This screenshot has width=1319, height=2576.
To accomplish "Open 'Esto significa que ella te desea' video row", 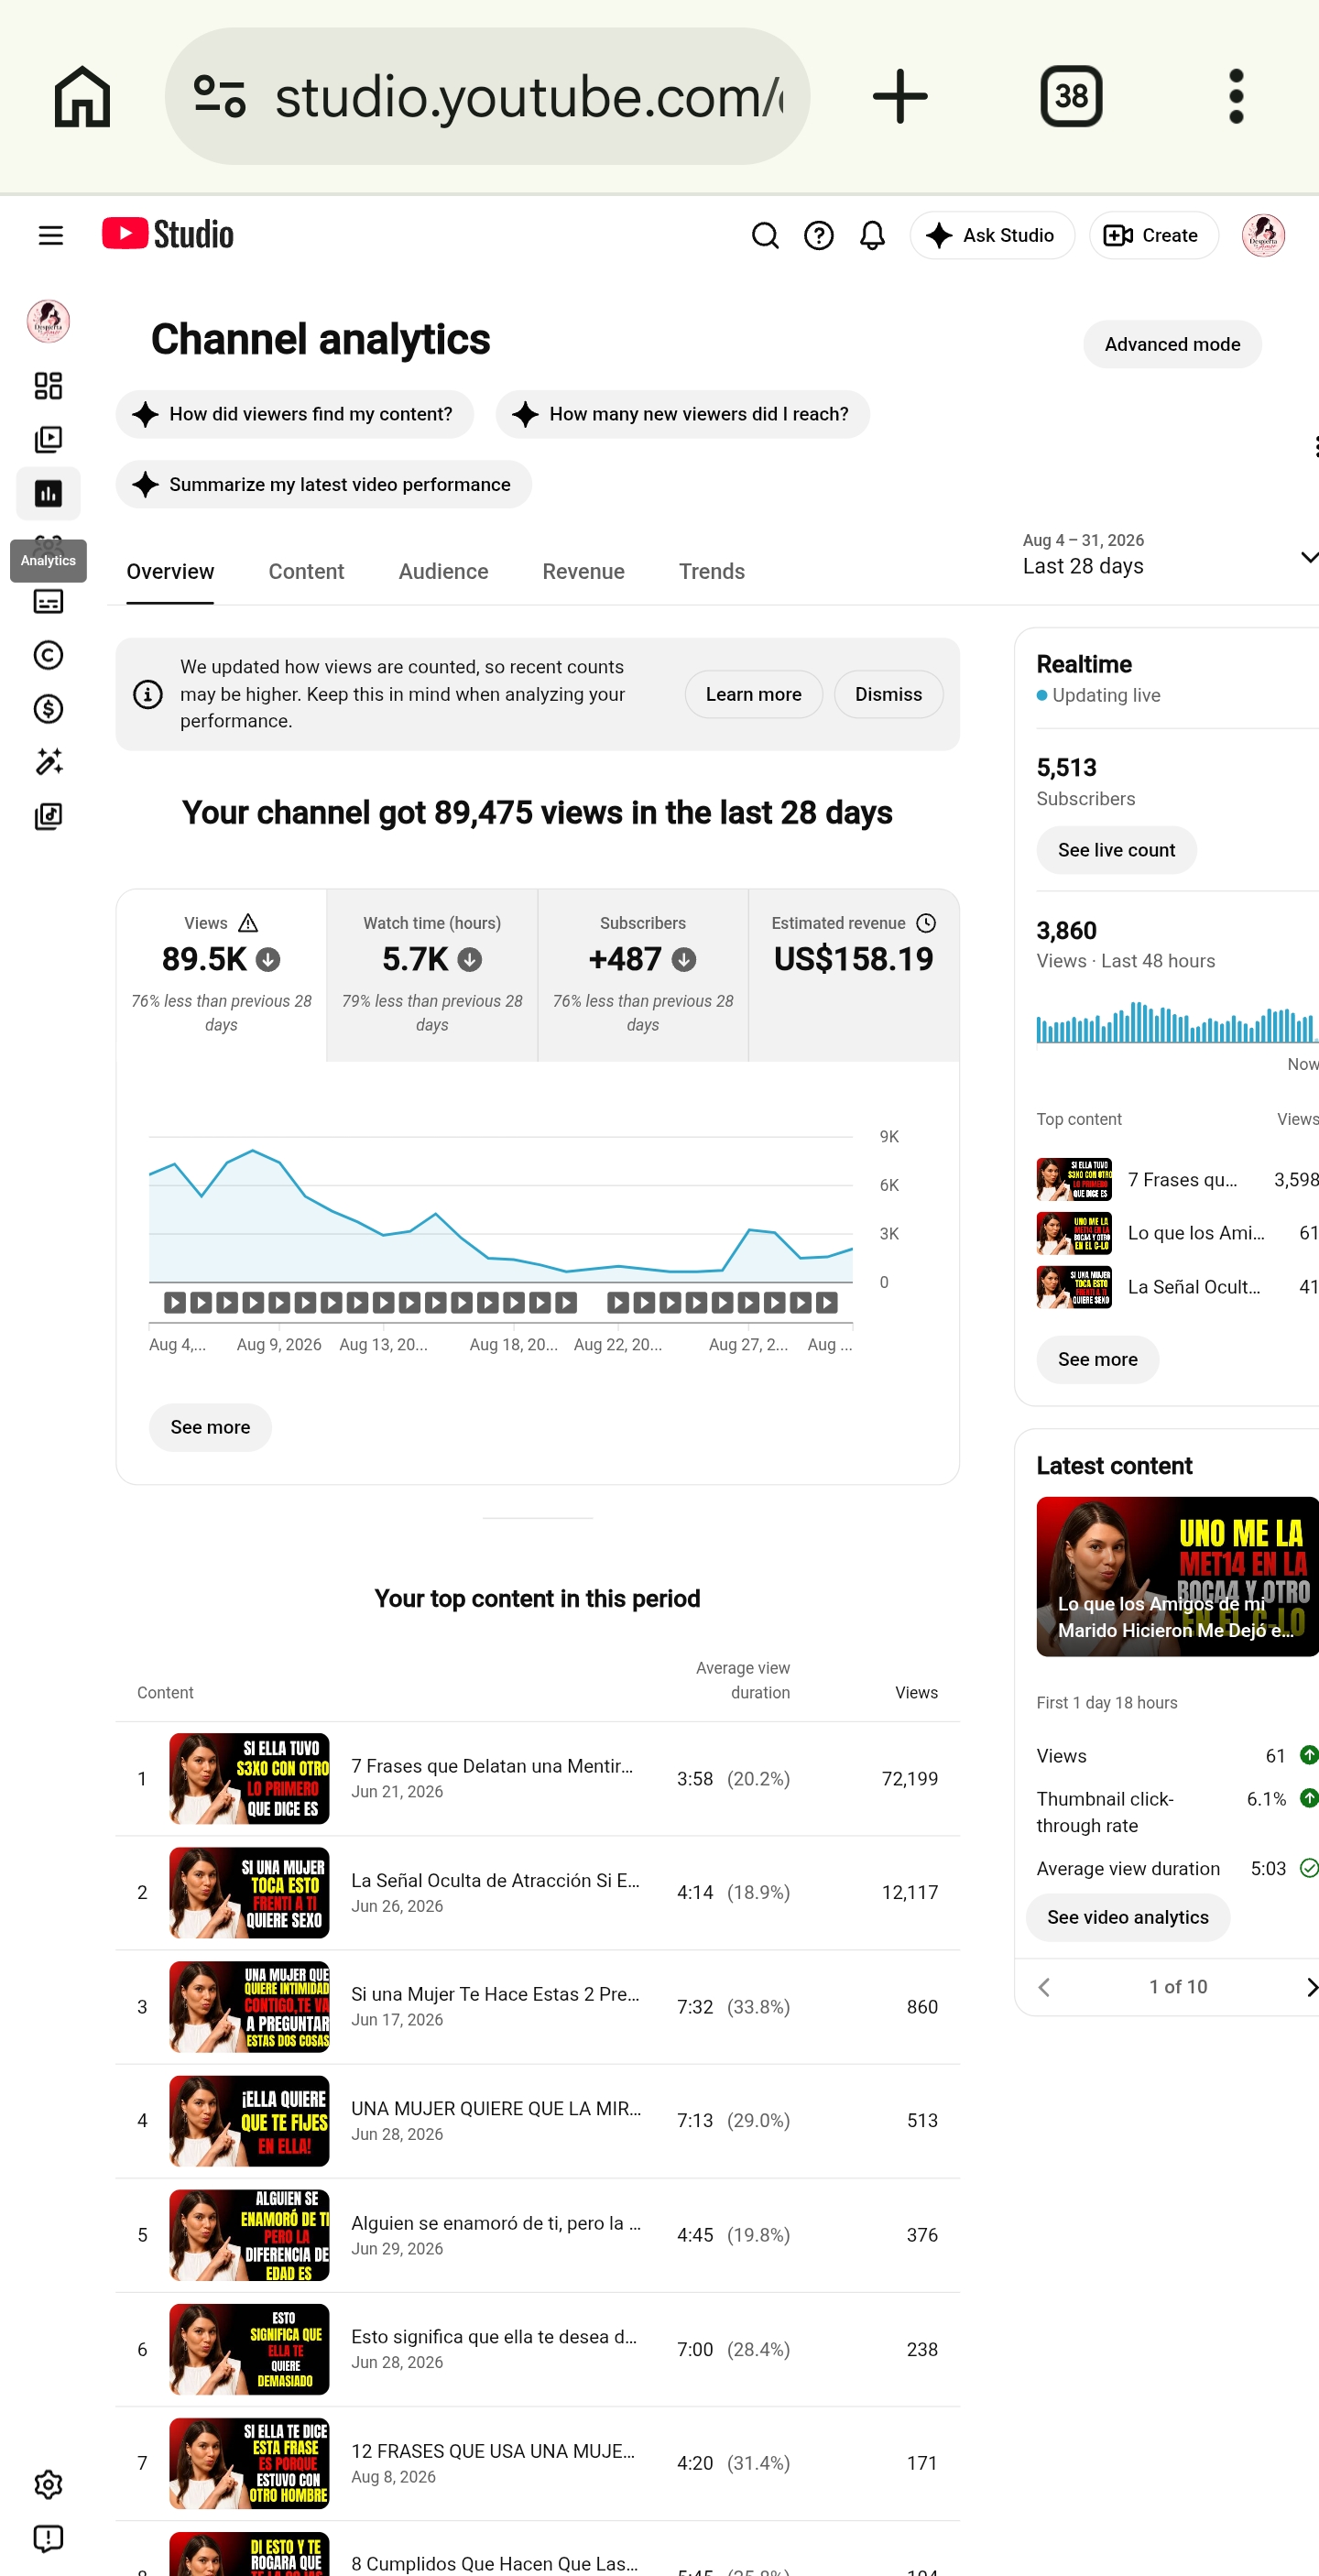I will point(537,2348).
